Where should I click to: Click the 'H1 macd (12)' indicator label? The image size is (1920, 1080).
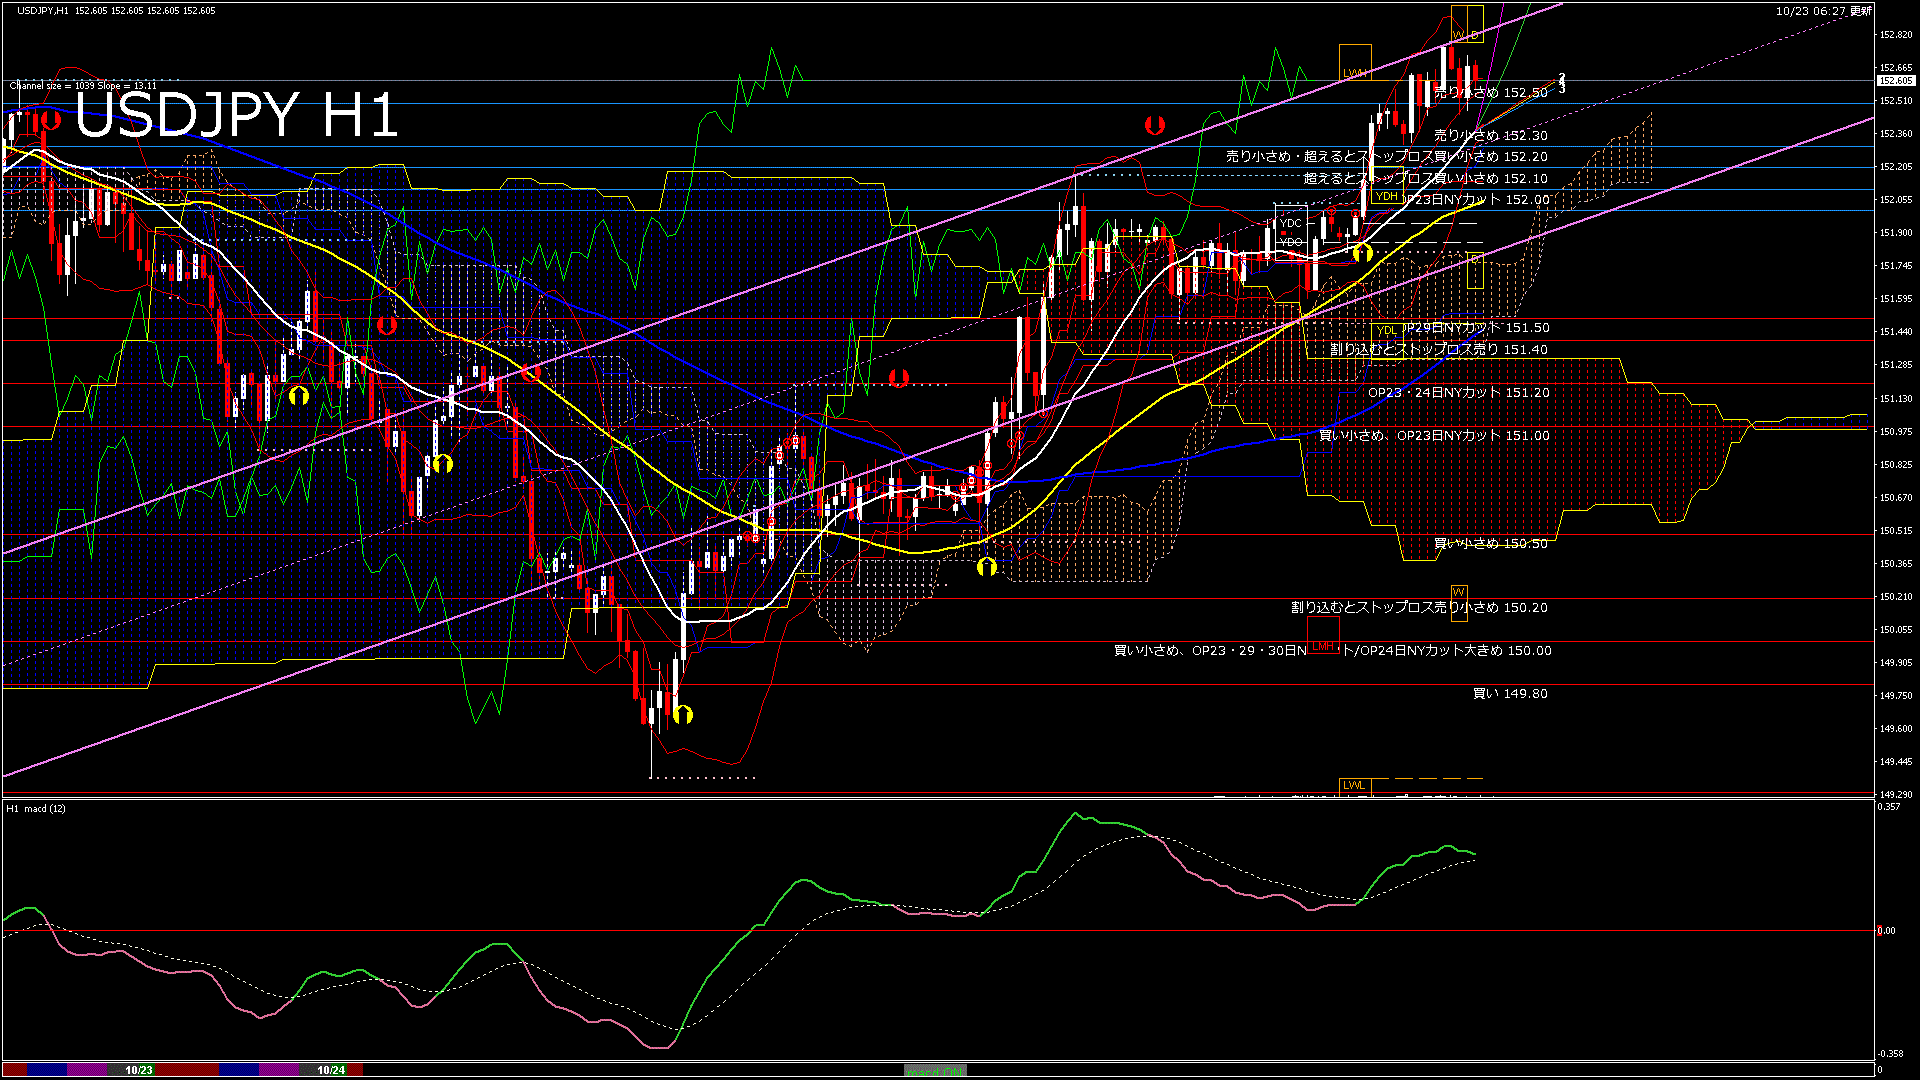[x=36, y=808]
